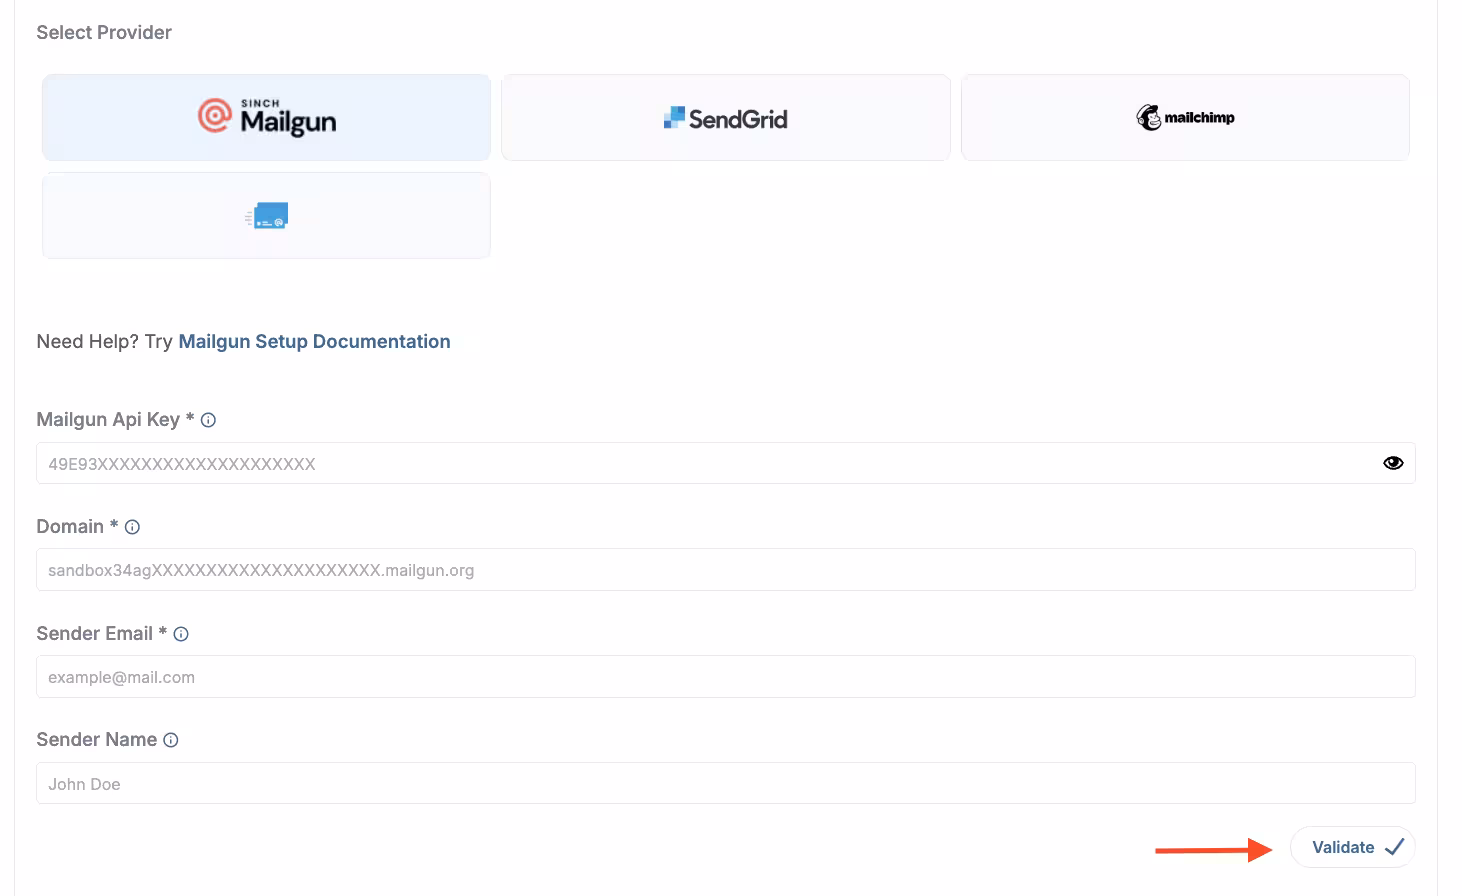
Task: Focus the Mailgun Api Key input
Action: [x=700, y=464]
